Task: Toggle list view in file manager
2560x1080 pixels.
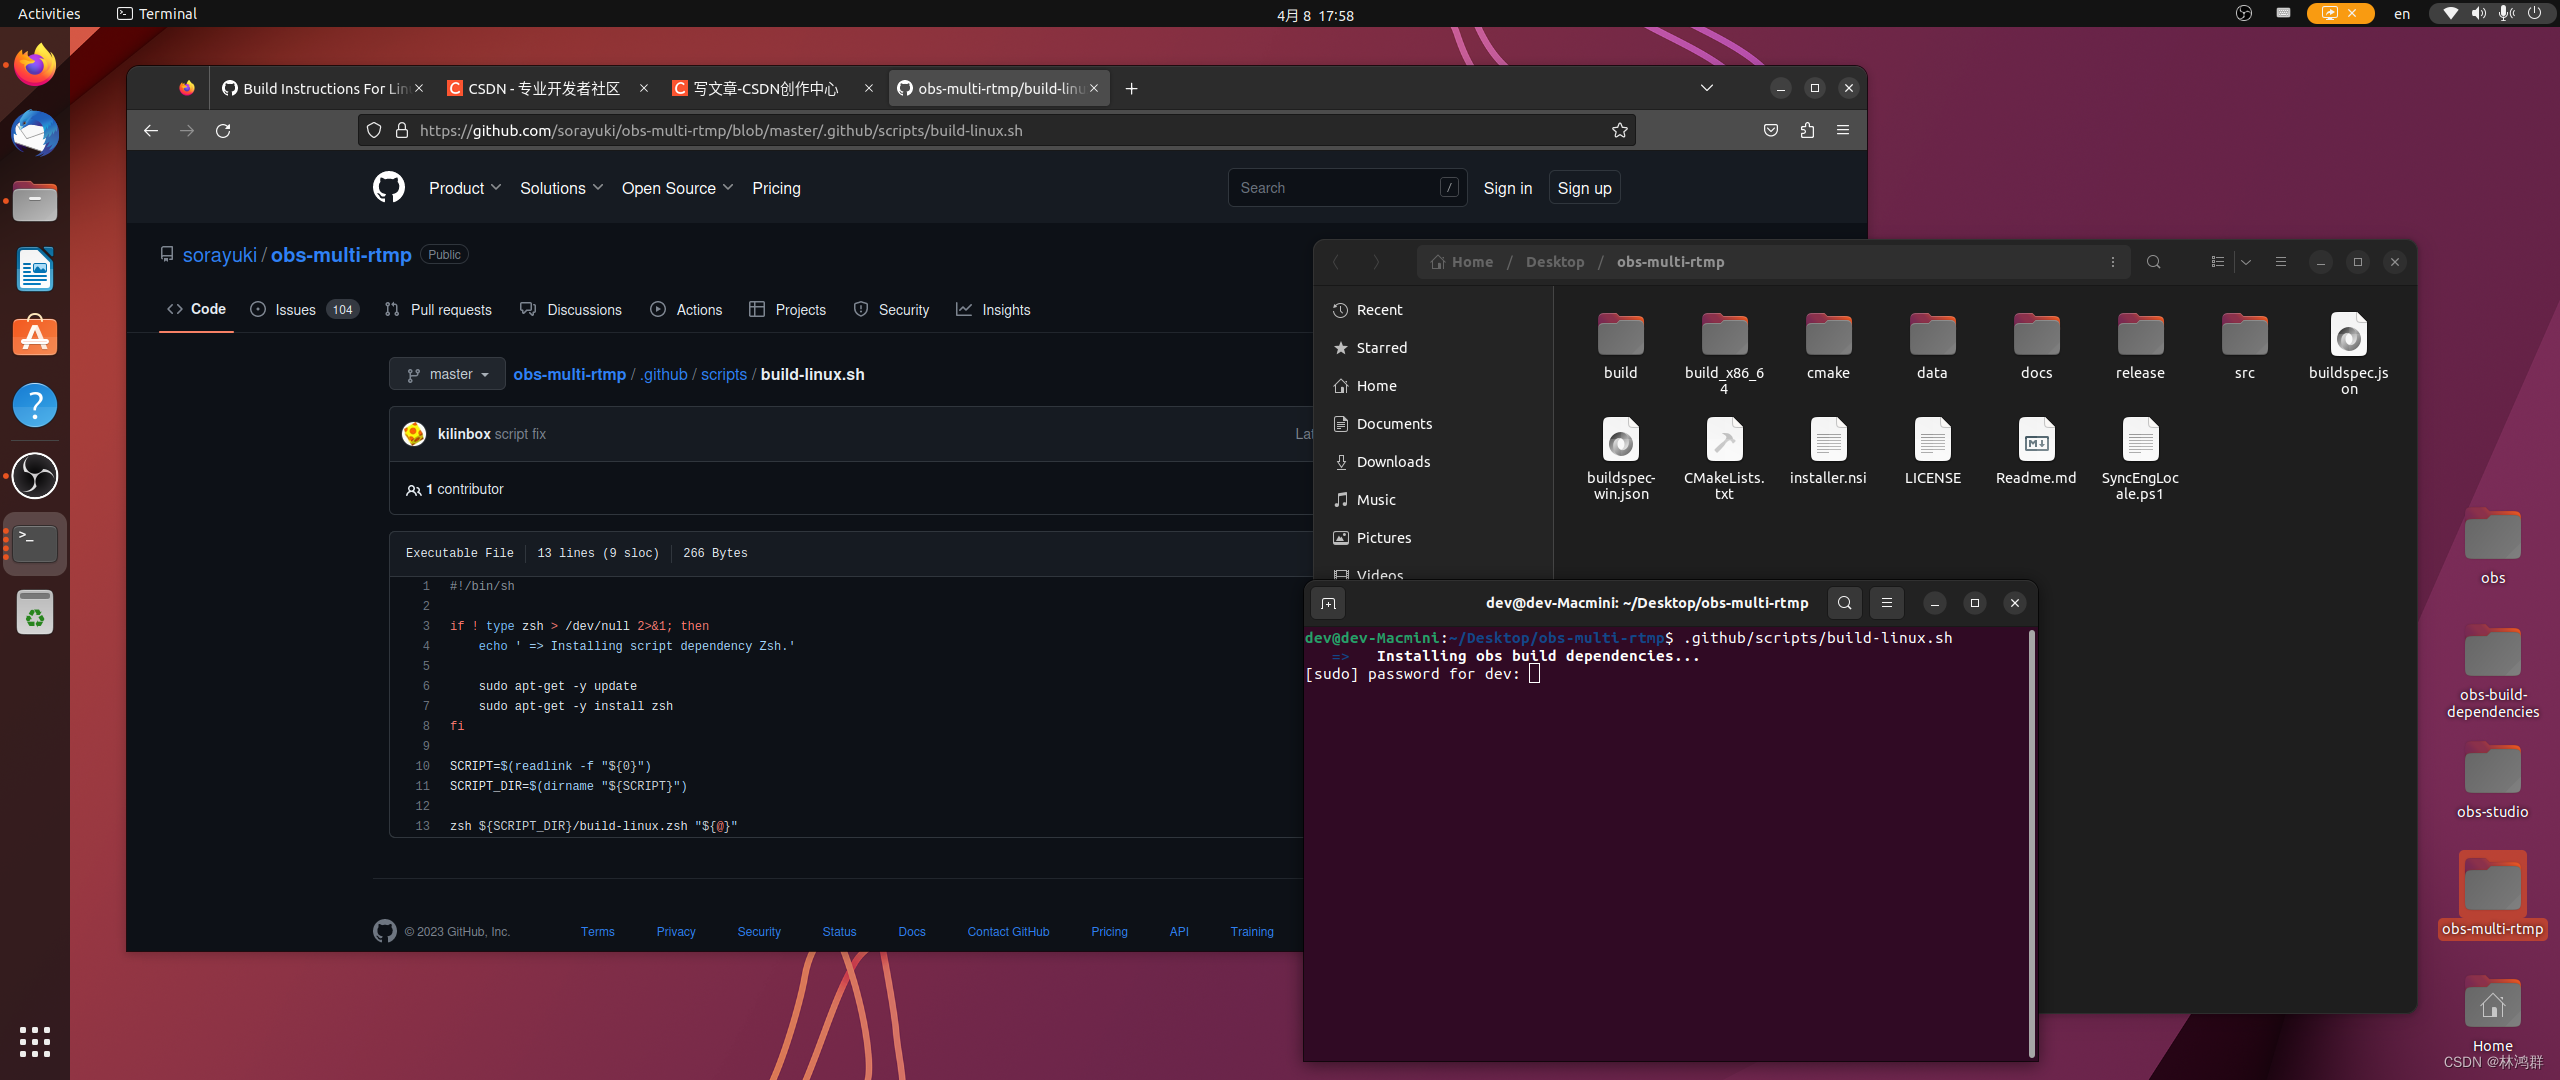Action: coord(2217,262)
